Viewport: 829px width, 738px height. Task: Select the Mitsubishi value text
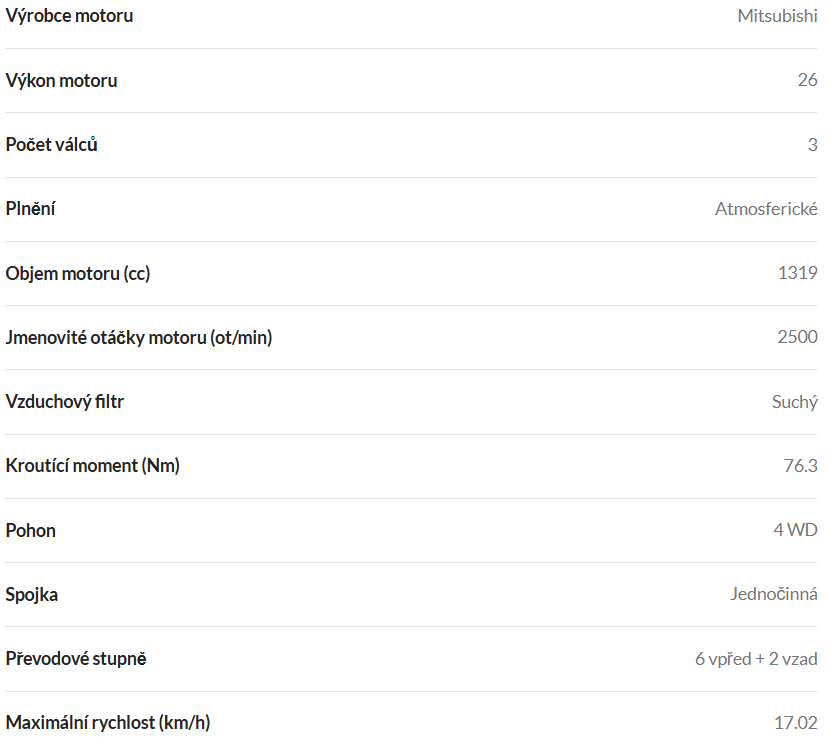tap(777, 16)
